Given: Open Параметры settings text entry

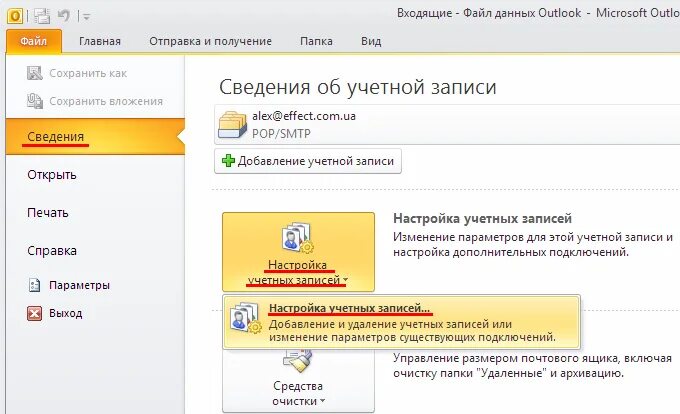Looking at the screenshot, I should [79, 285].
